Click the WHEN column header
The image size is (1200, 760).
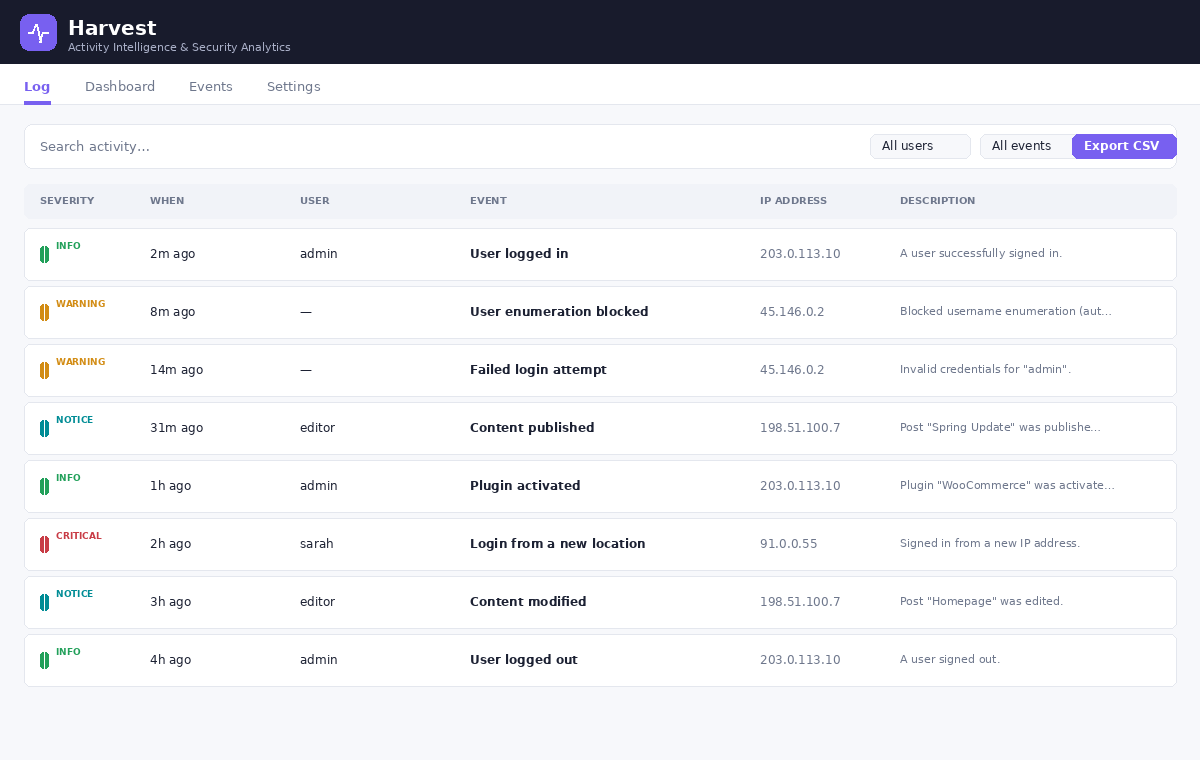167,201
